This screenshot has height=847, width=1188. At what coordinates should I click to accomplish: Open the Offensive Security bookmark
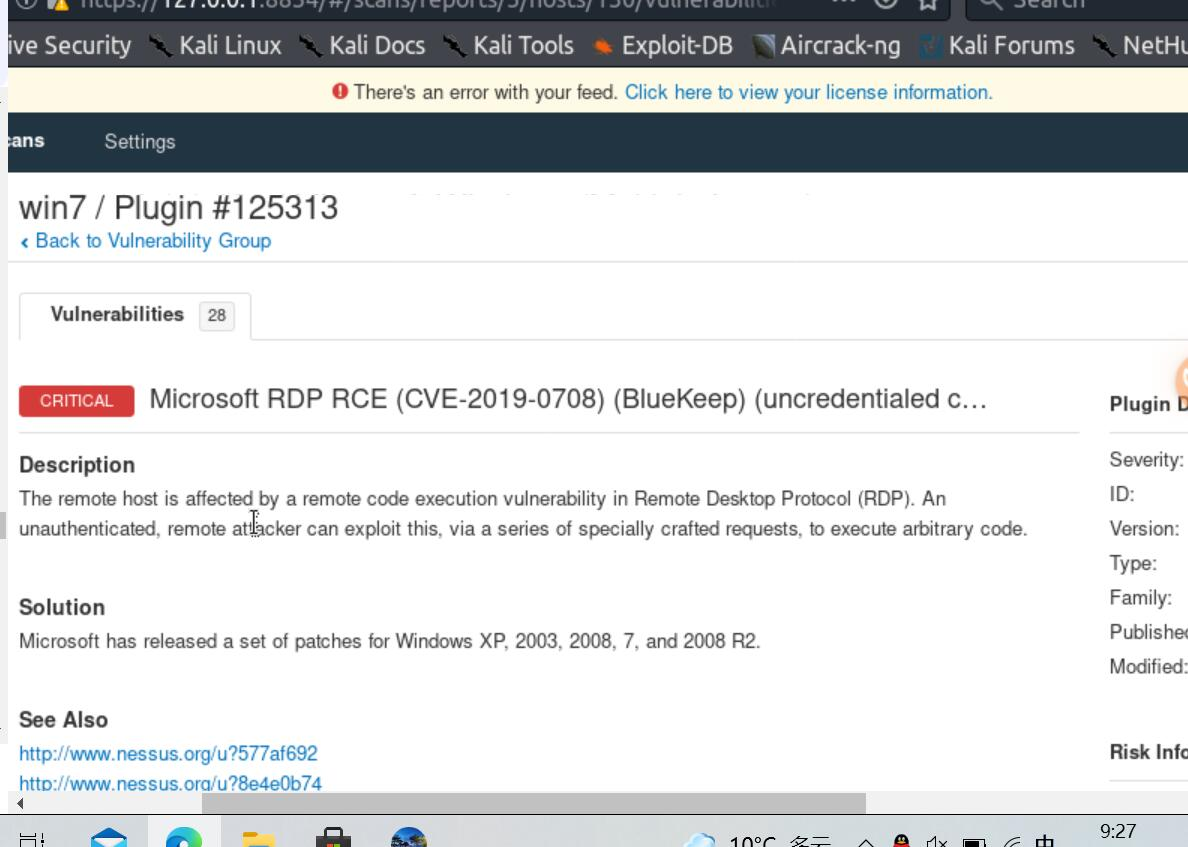70,45
